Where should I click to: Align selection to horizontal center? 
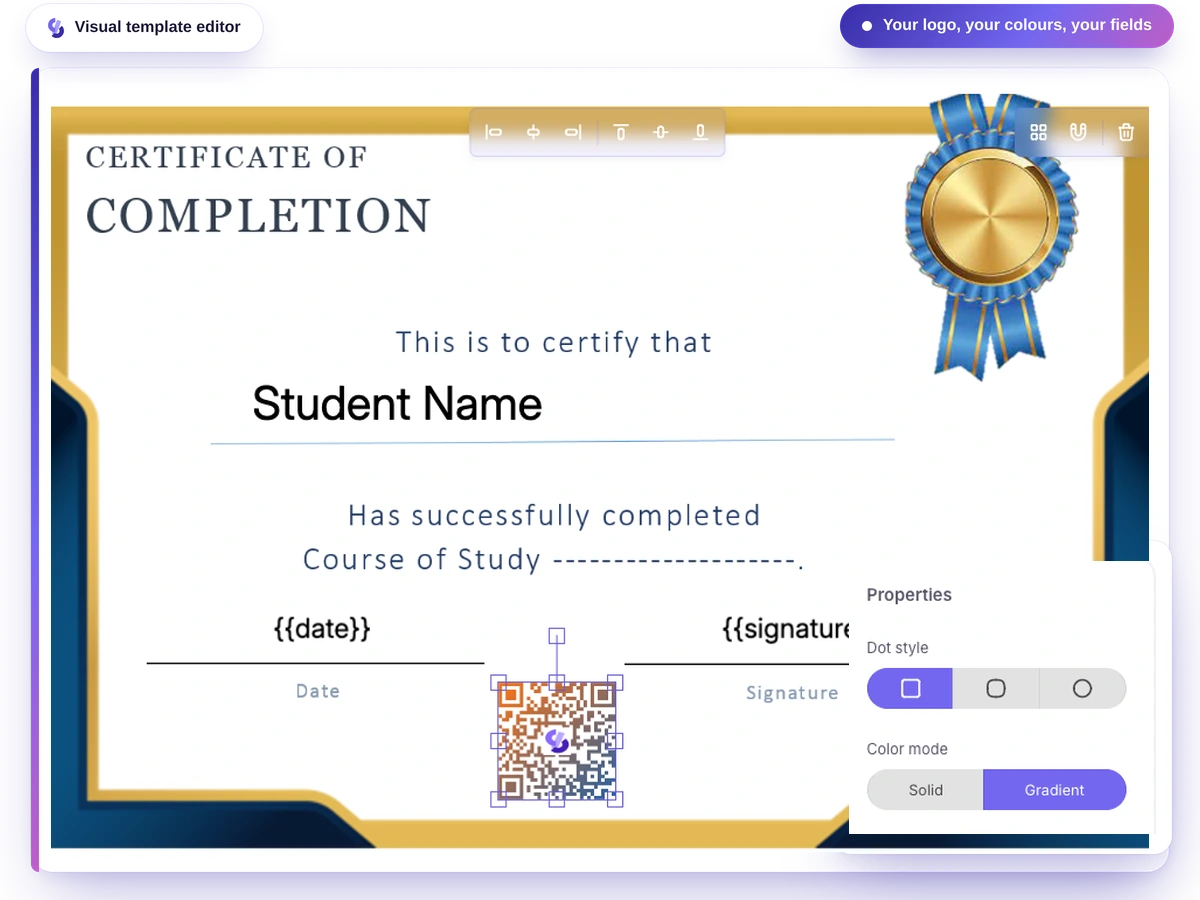coord(533,132)
